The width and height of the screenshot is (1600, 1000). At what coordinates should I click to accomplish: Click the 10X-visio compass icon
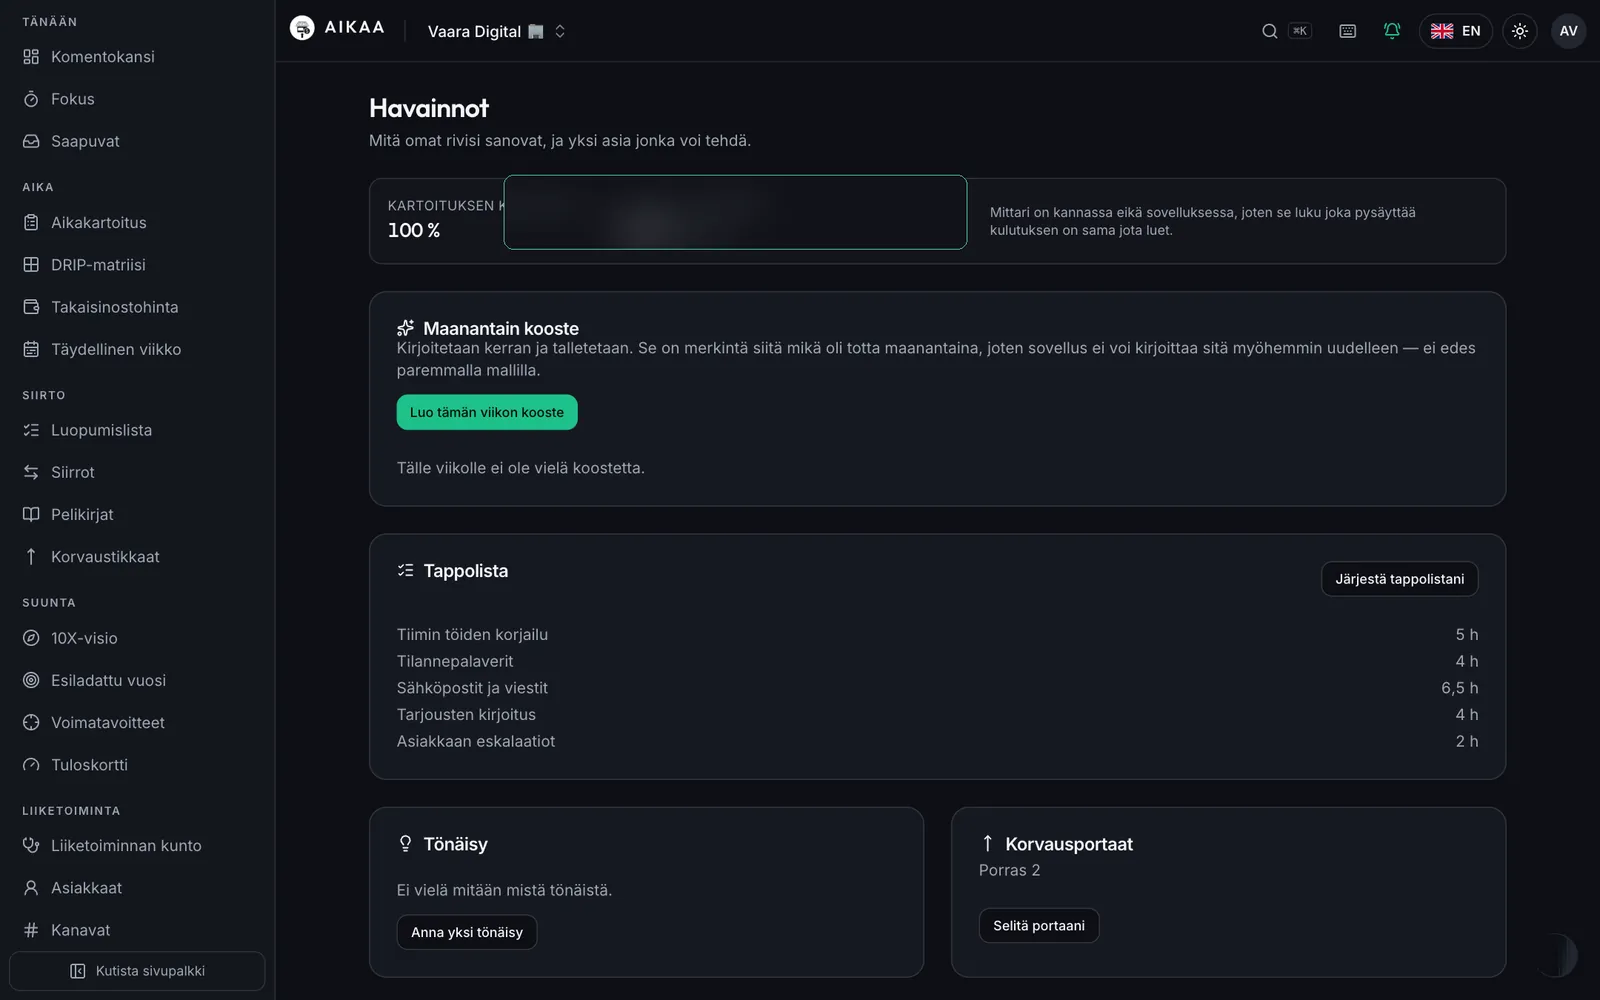tap(31, 638)
